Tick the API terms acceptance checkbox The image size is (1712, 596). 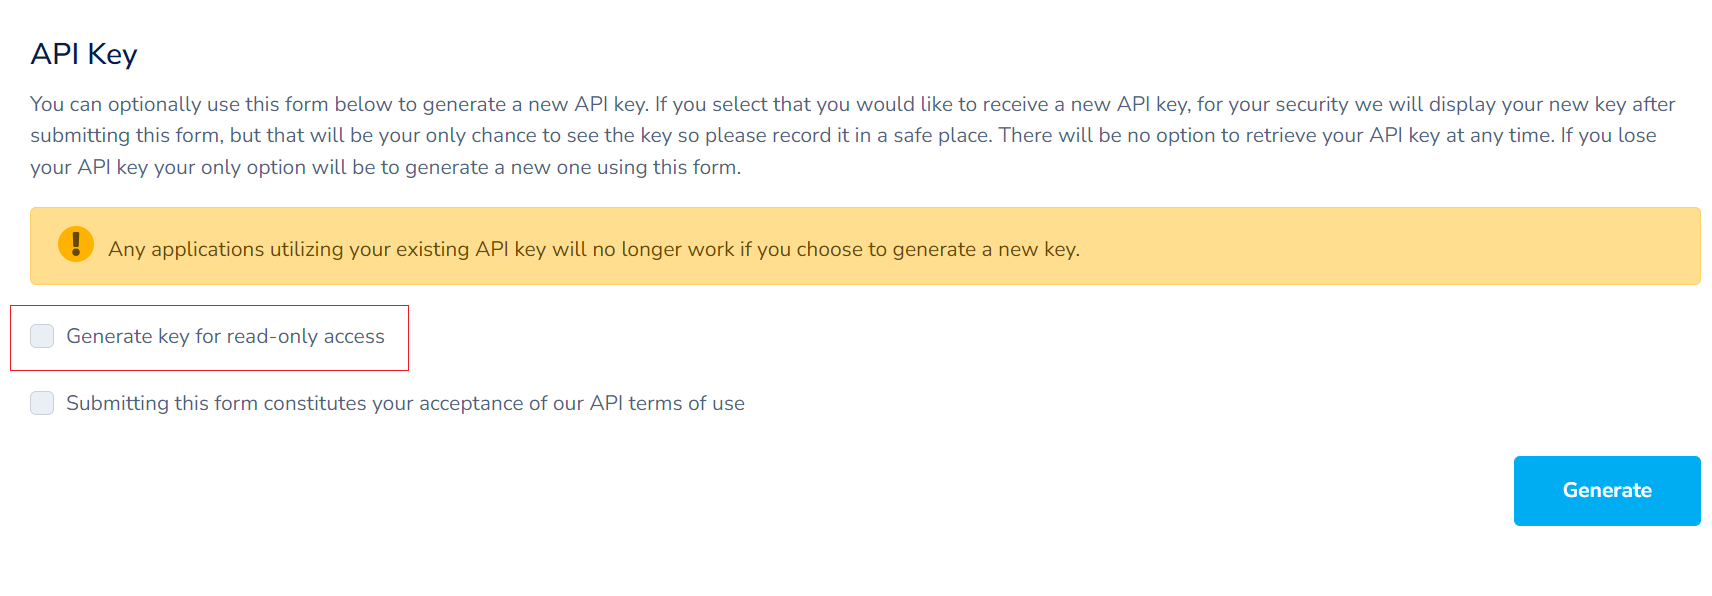click(x=42, y=403)
